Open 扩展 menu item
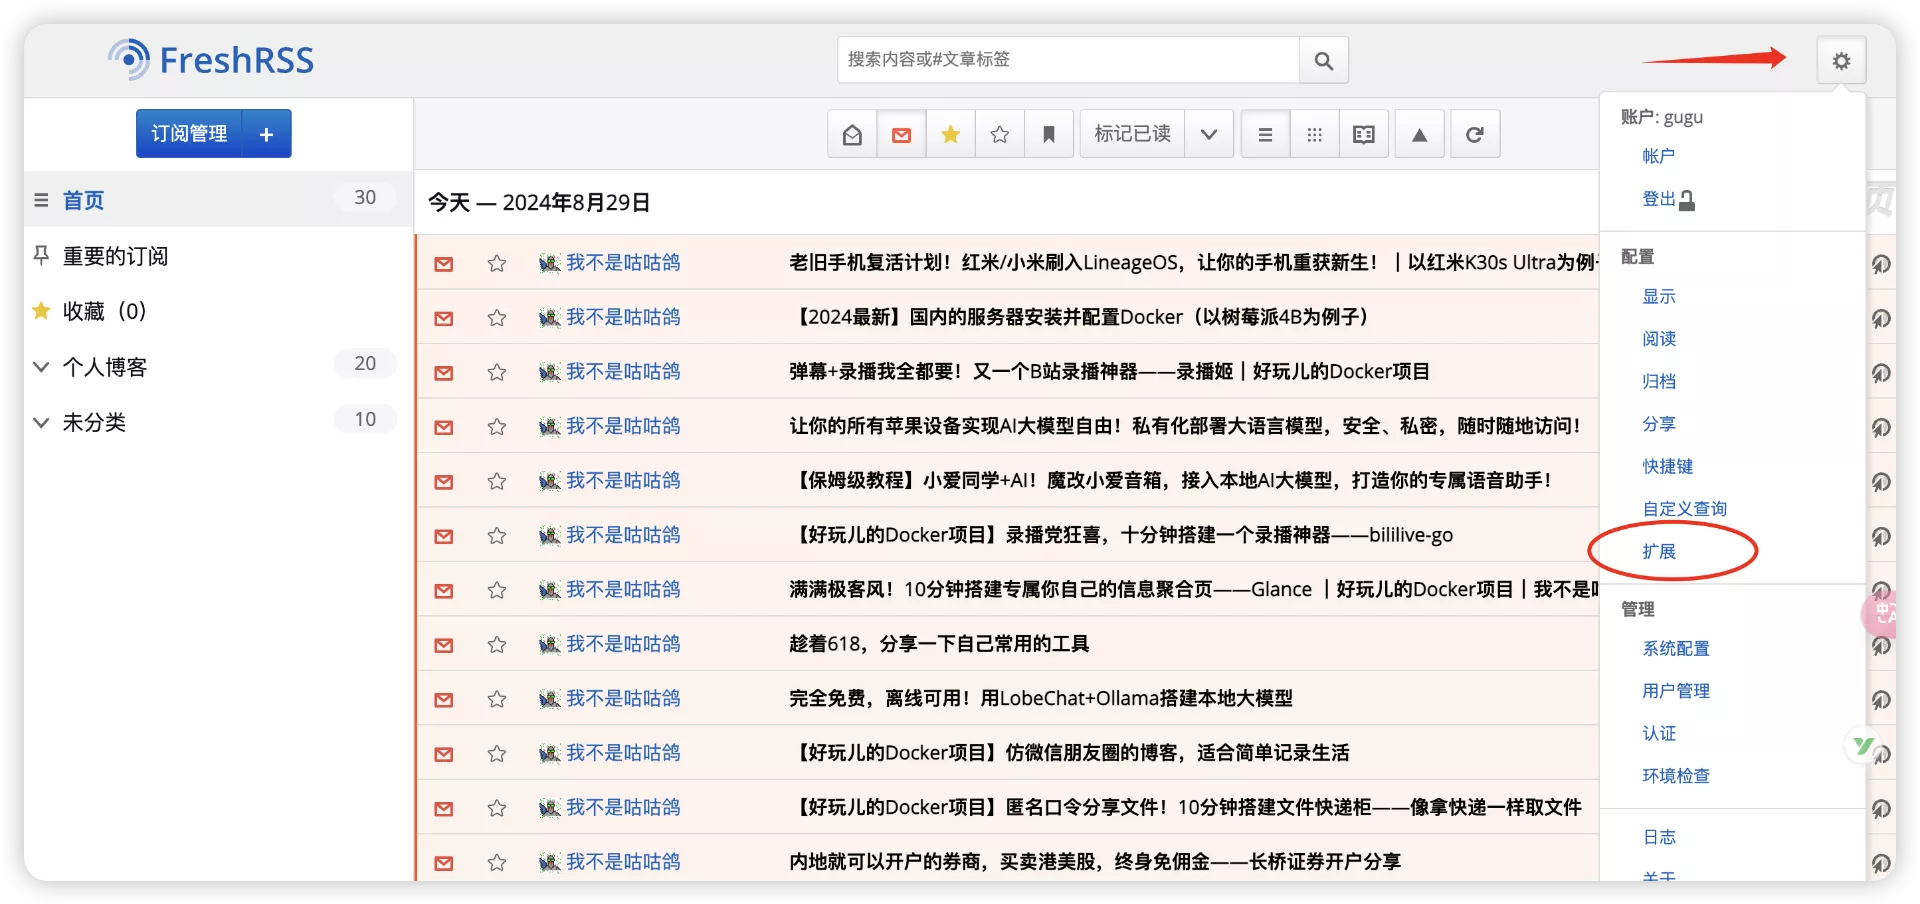 click(x=1658, y=551)
